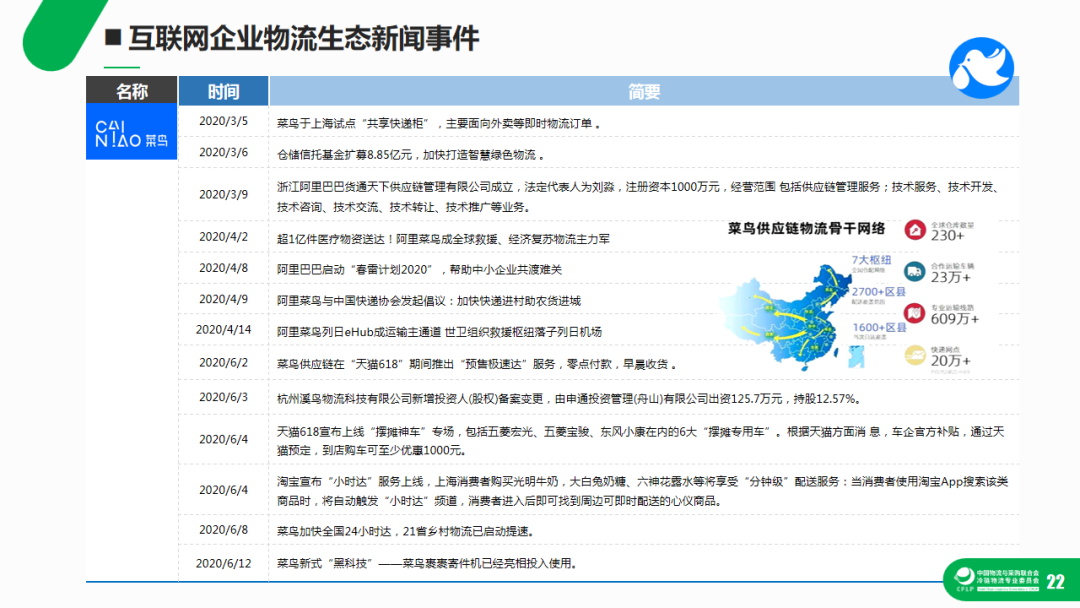Click the 2020/4/14 date cell

point(223,330)
